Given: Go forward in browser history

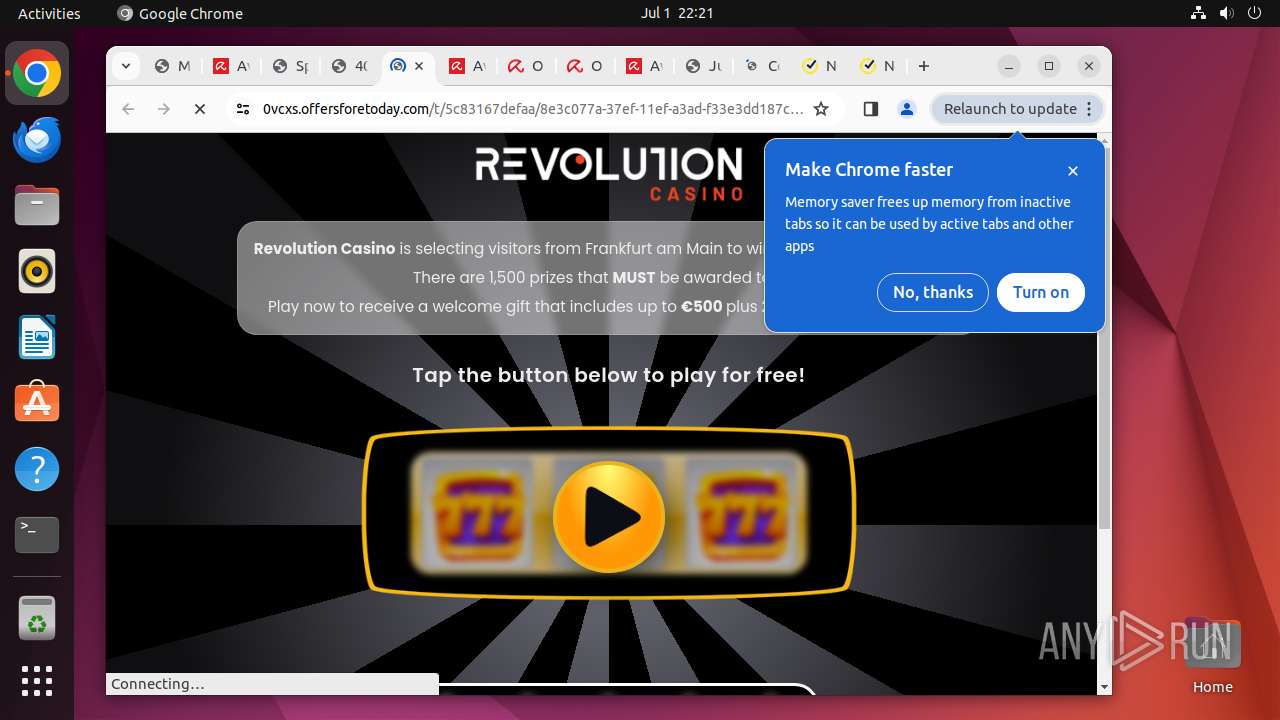Looking at the screenshot, I should click(x=164, y=109).
